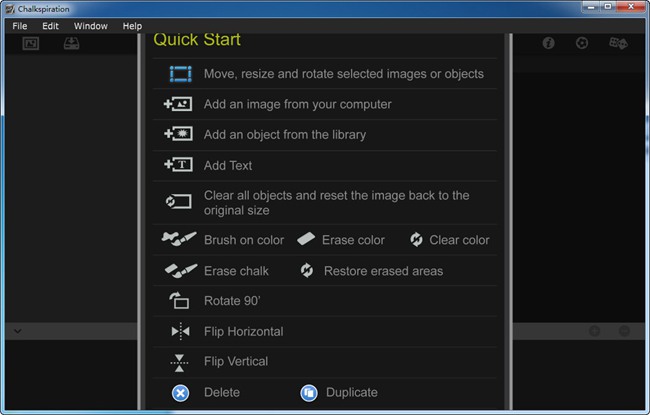The width and height of the screenshot is (650, 415).
Task: Click the Add object from library icon
Action: coord(178,135)
